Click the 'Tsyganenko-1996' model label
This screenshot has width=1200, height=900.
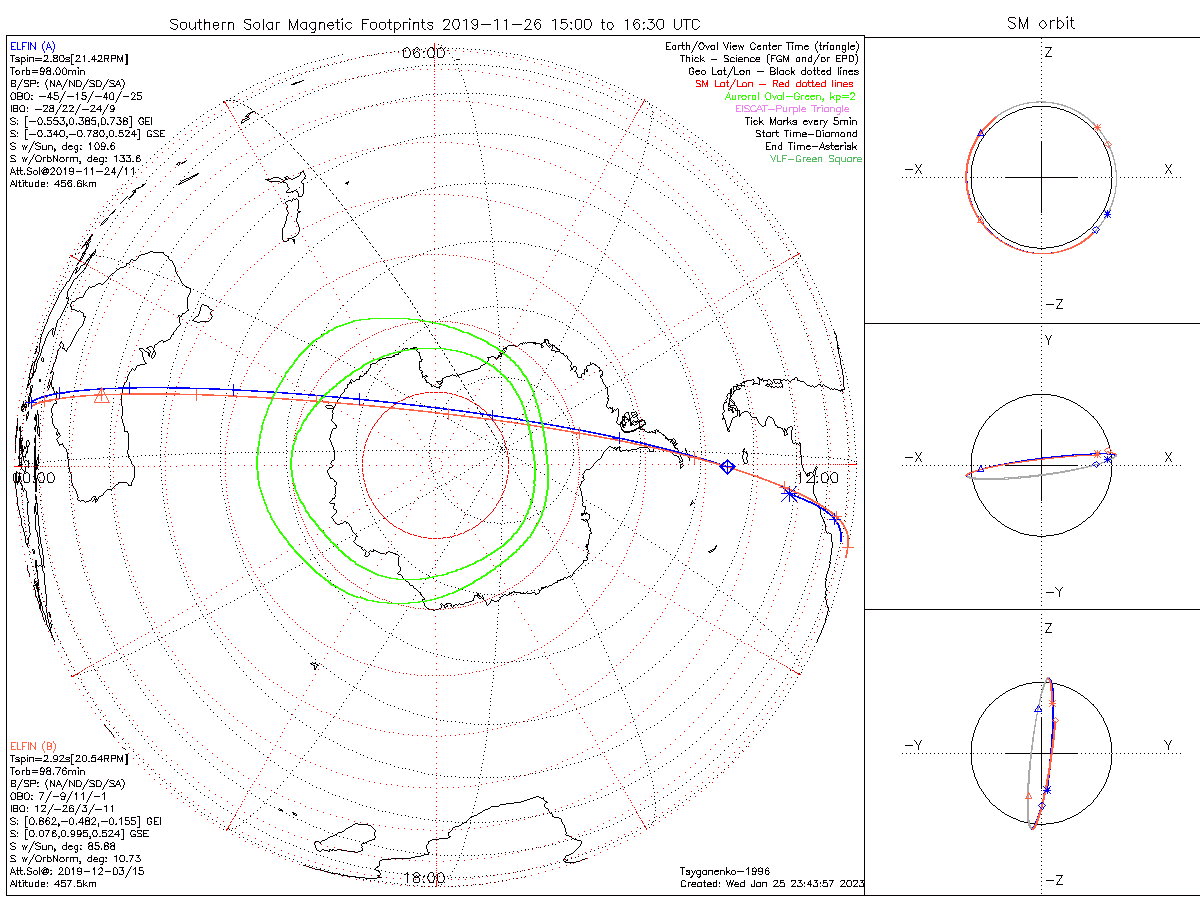click(x=725, y=872)
